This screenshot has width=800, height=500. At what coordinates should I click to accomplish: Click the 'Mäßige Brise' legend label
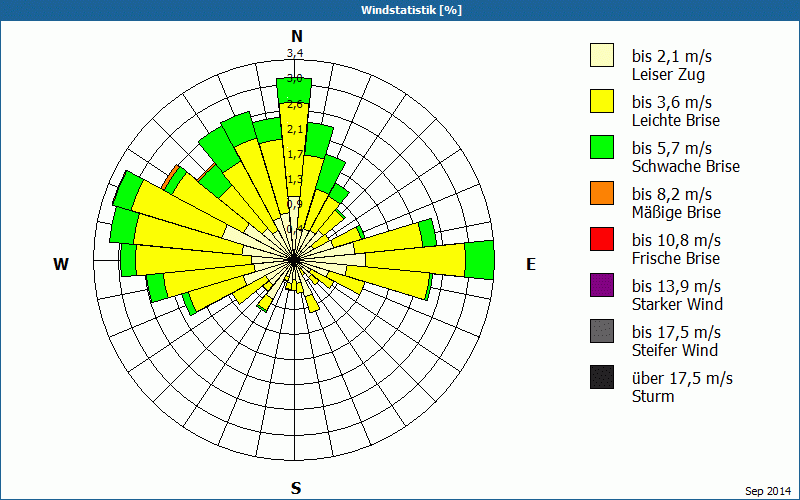[676, 212]
